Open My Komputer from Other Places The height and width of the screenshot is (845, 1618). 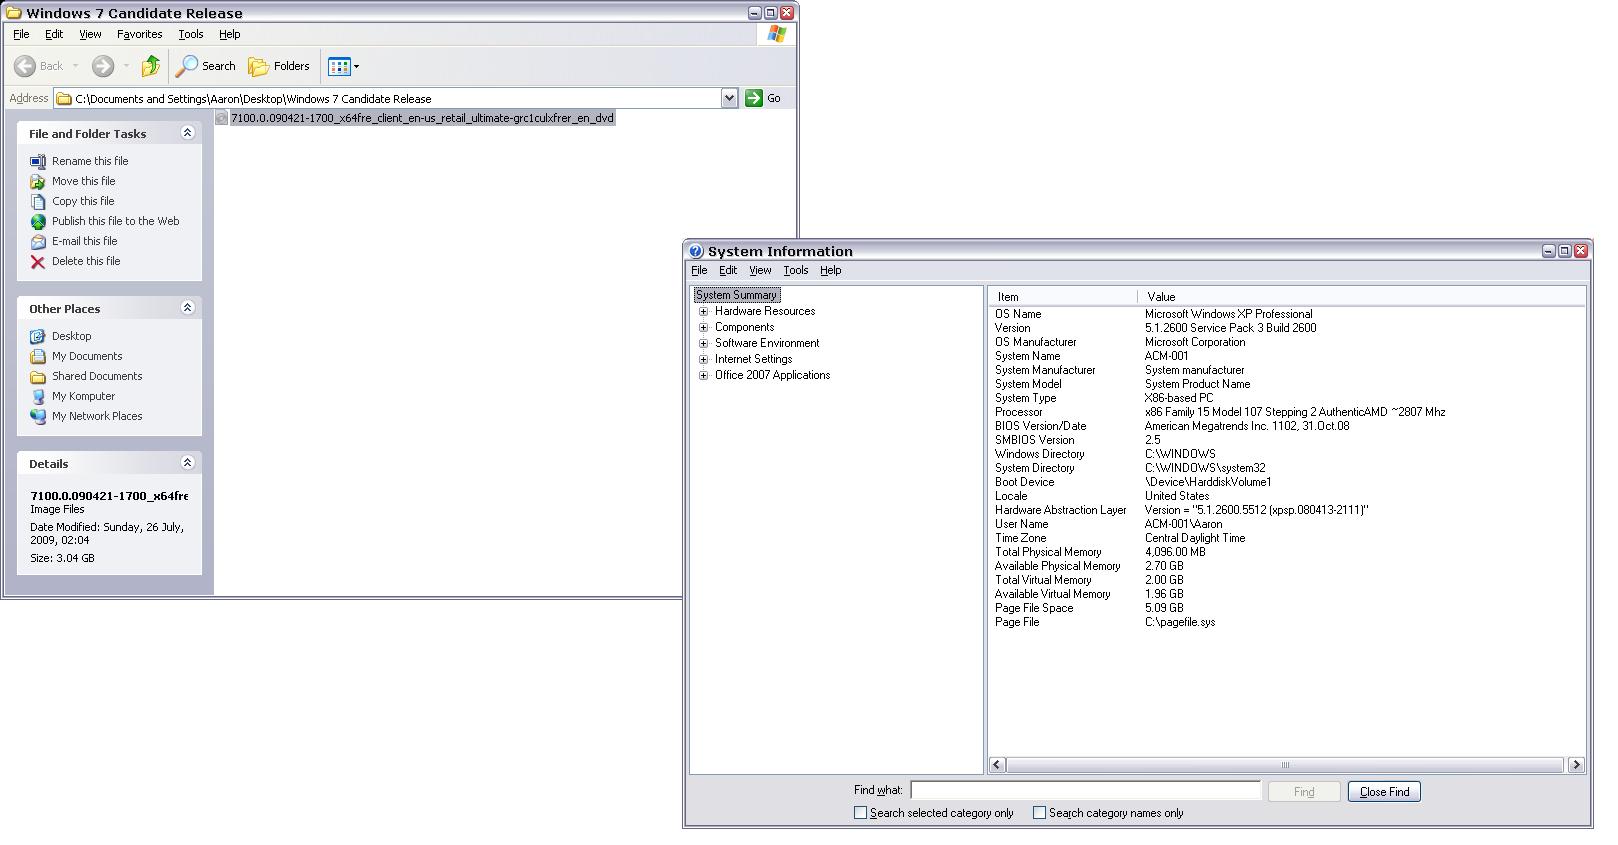[x=84, y=396]
